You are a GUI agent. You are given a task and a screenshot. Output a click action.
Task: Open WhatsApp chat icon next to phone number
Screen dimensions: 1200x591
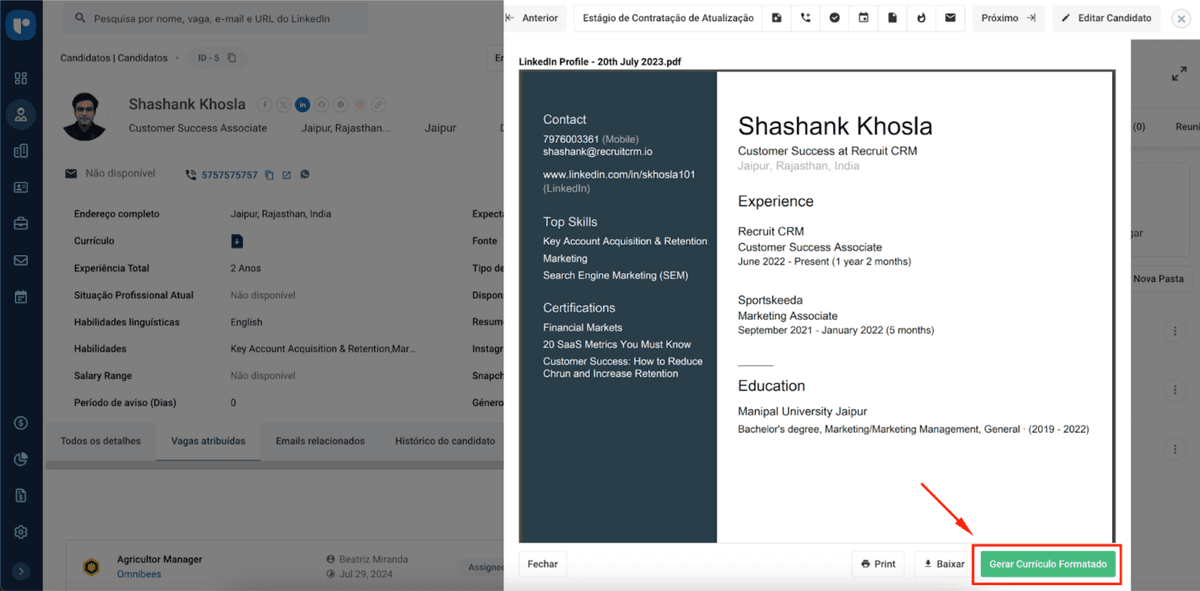tap(305, 175)
